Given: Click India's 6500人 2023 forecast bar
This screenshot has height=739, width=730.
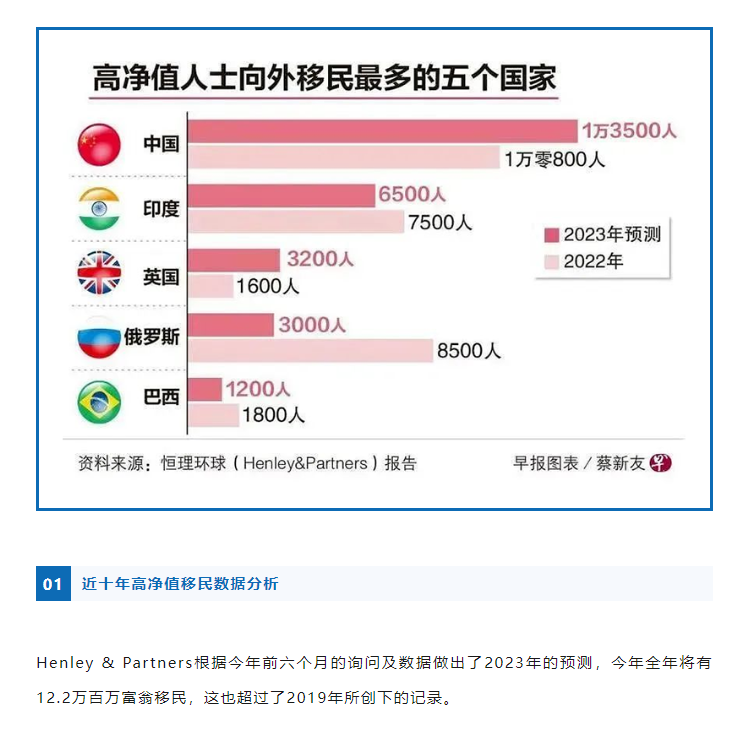Looking at the screenshot, I should 281,196.
